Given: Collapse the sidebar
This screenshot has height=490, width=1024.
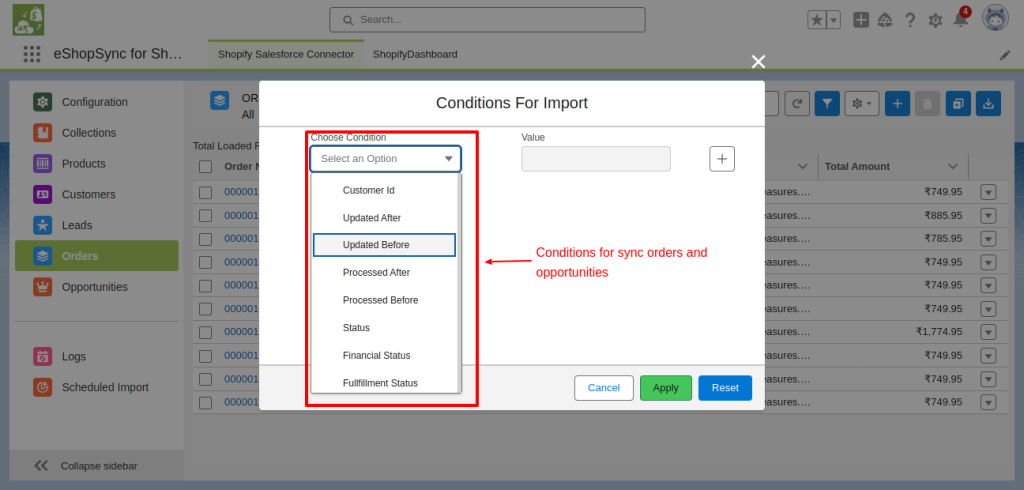Looking at the screenshot, I should click(x=97, y=466).
